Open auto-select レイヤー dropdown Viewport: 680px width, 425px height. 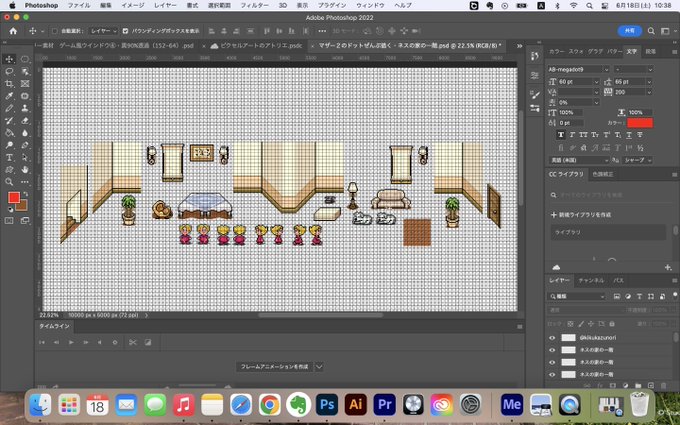pos(103,31)
